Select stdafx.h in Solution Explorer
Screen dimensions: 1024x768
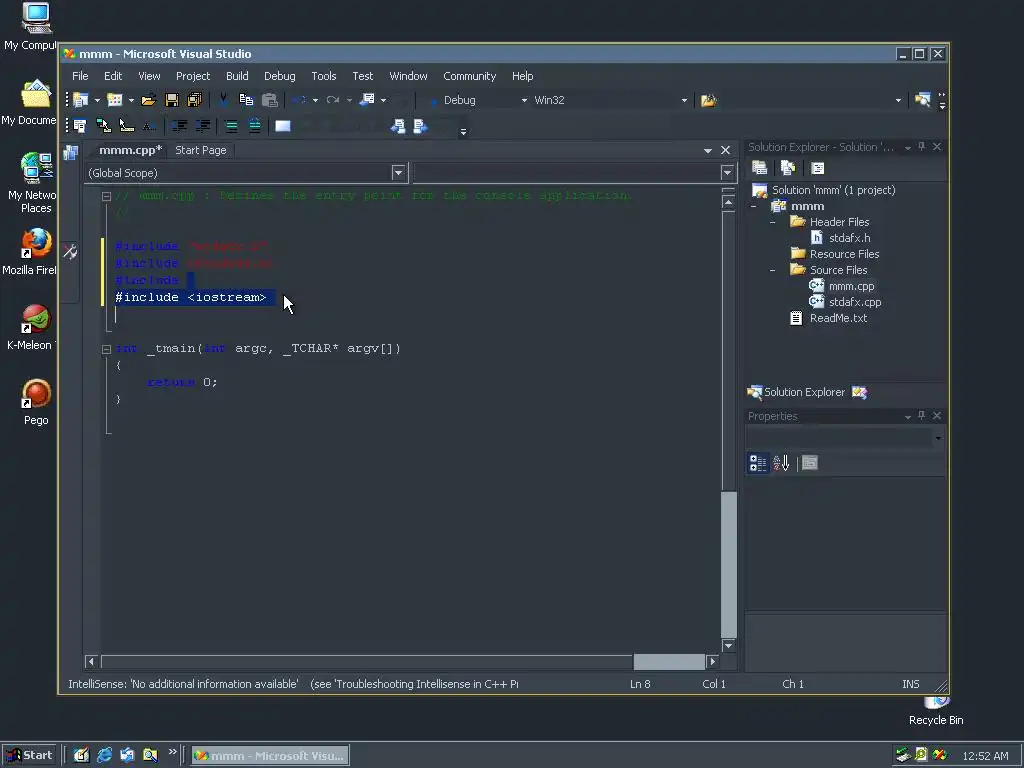pos(849,238)
